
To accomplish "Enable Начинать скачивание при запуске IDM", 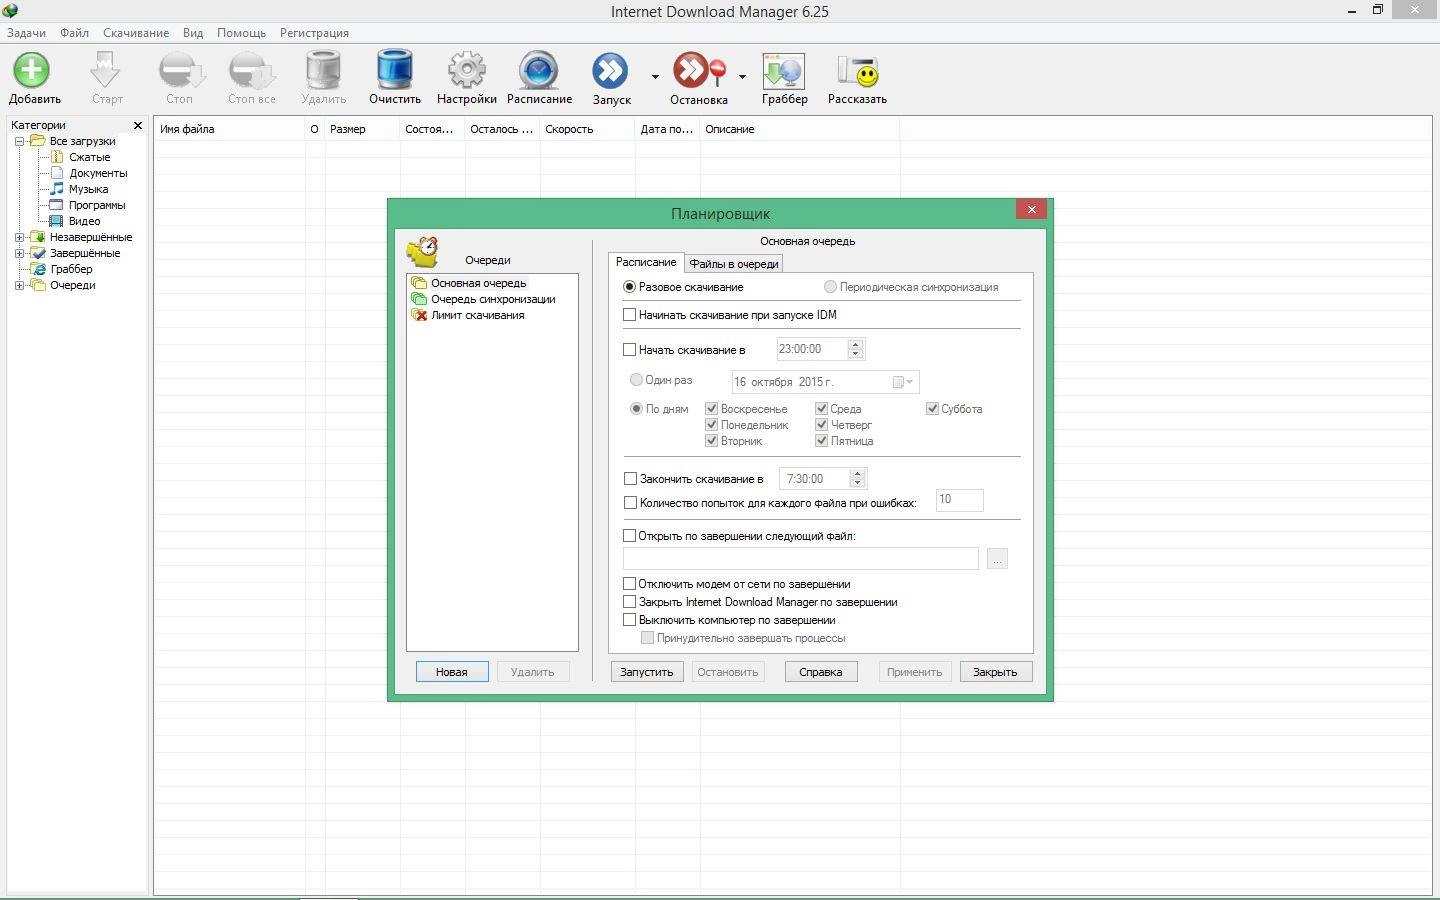I will coord(629,315).
